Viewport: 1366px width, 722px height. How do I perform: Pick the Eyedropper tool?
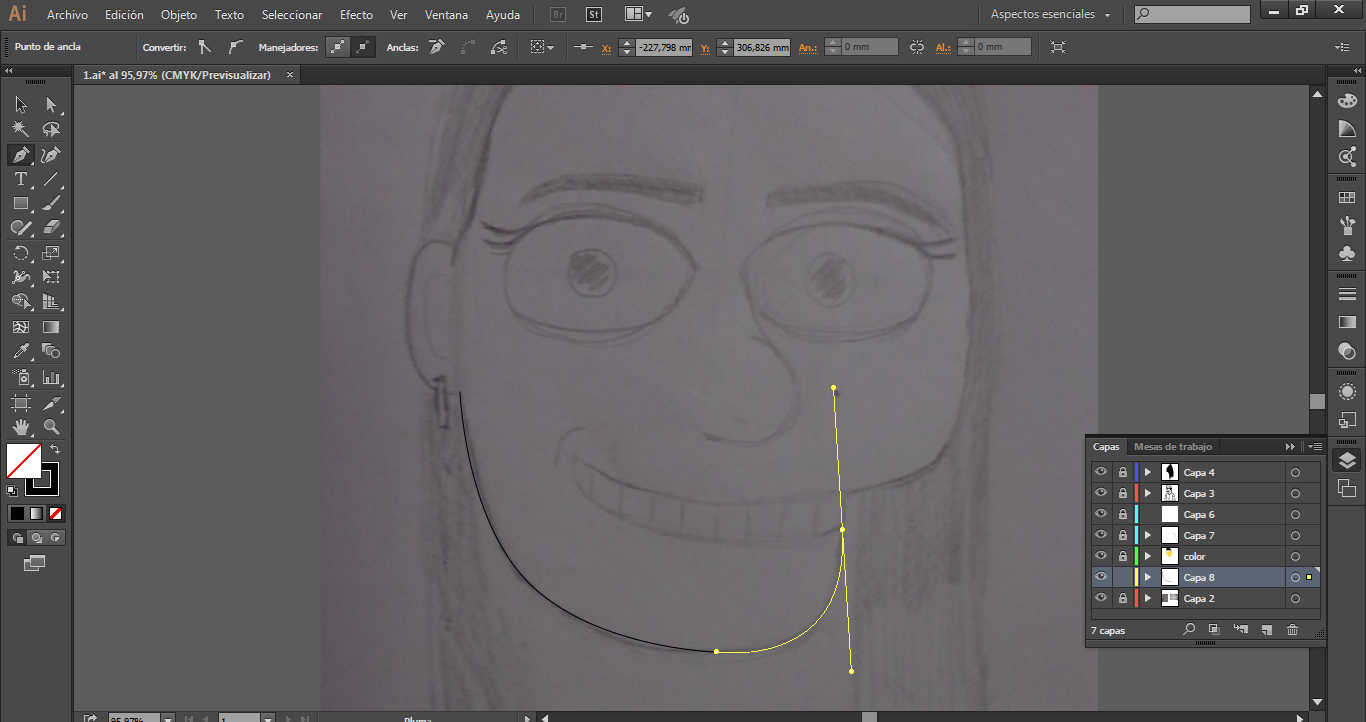pos(20,351)
